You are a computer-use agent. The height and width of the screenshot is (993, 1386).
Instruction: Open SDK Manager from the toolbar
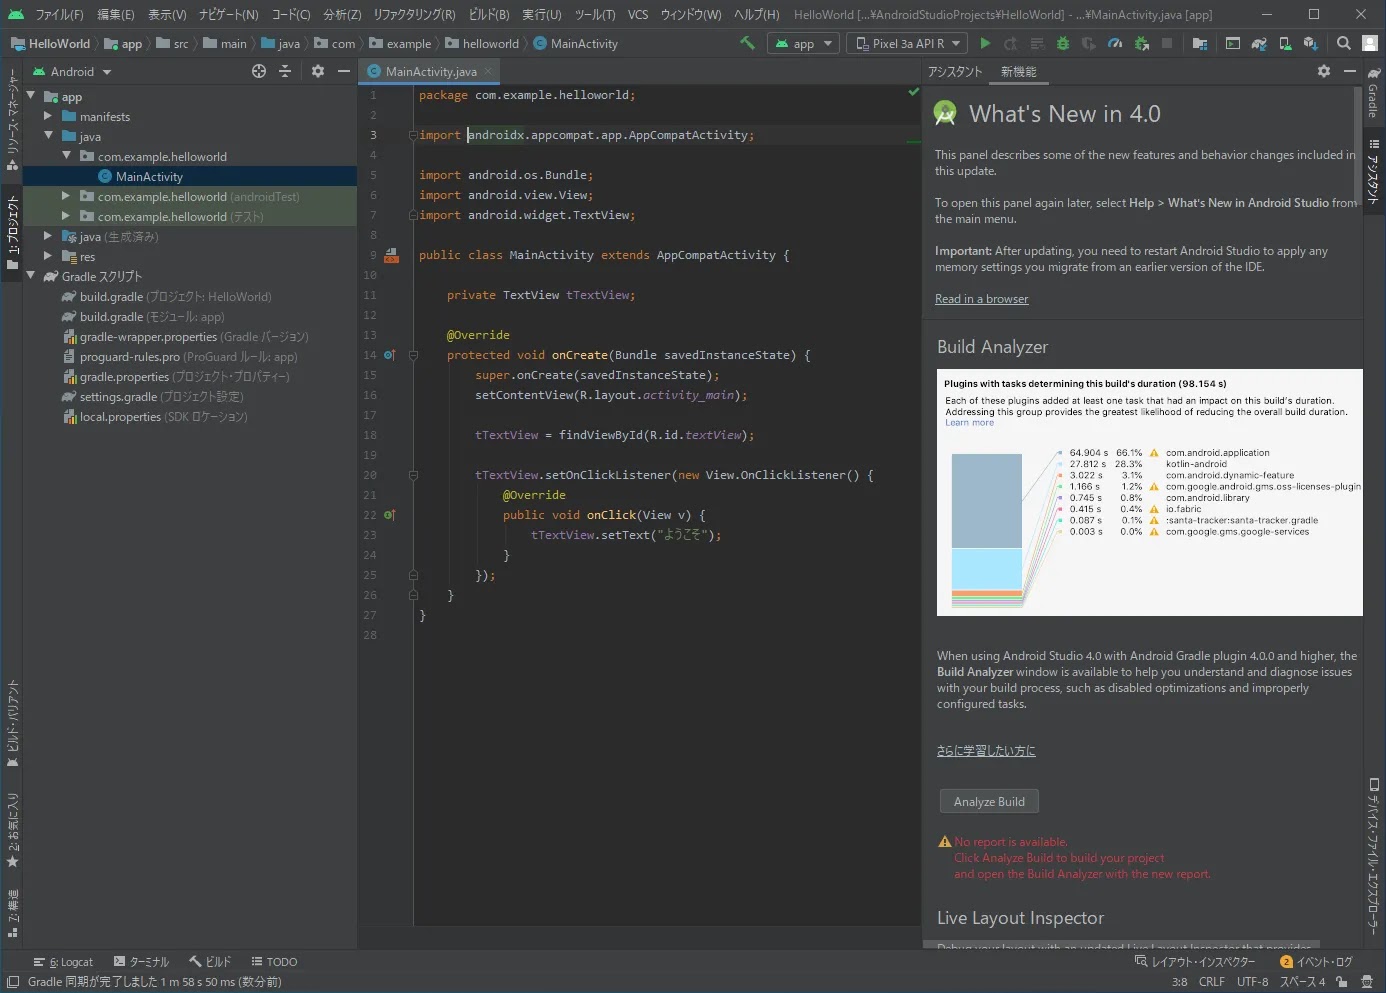1310,44
